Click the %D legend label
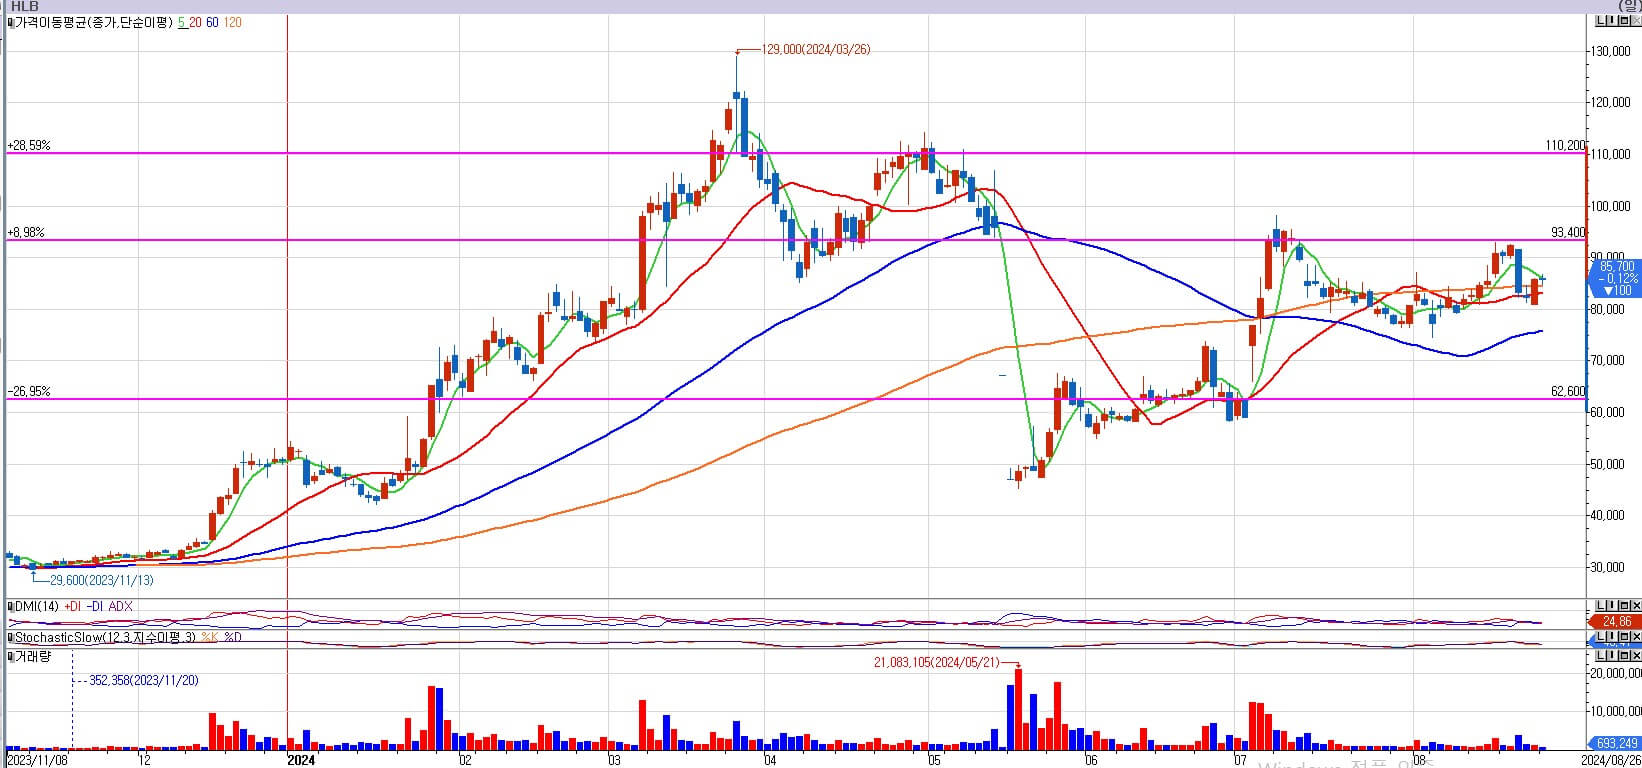The image size is (1642, 768). click(x=233, y=637)
